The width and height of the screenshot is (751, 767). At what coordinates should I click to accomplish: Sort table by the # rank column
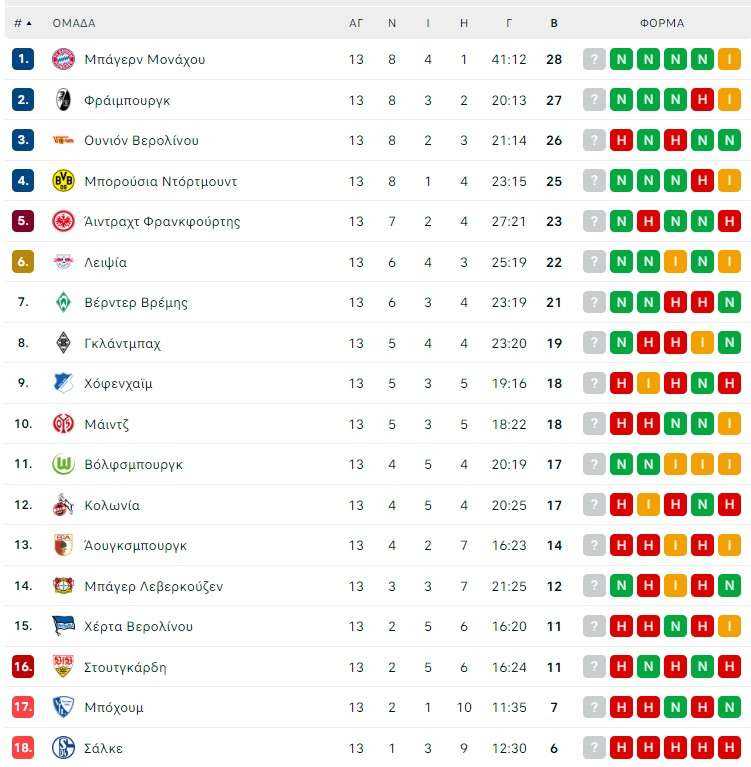(x=23, y=23)
